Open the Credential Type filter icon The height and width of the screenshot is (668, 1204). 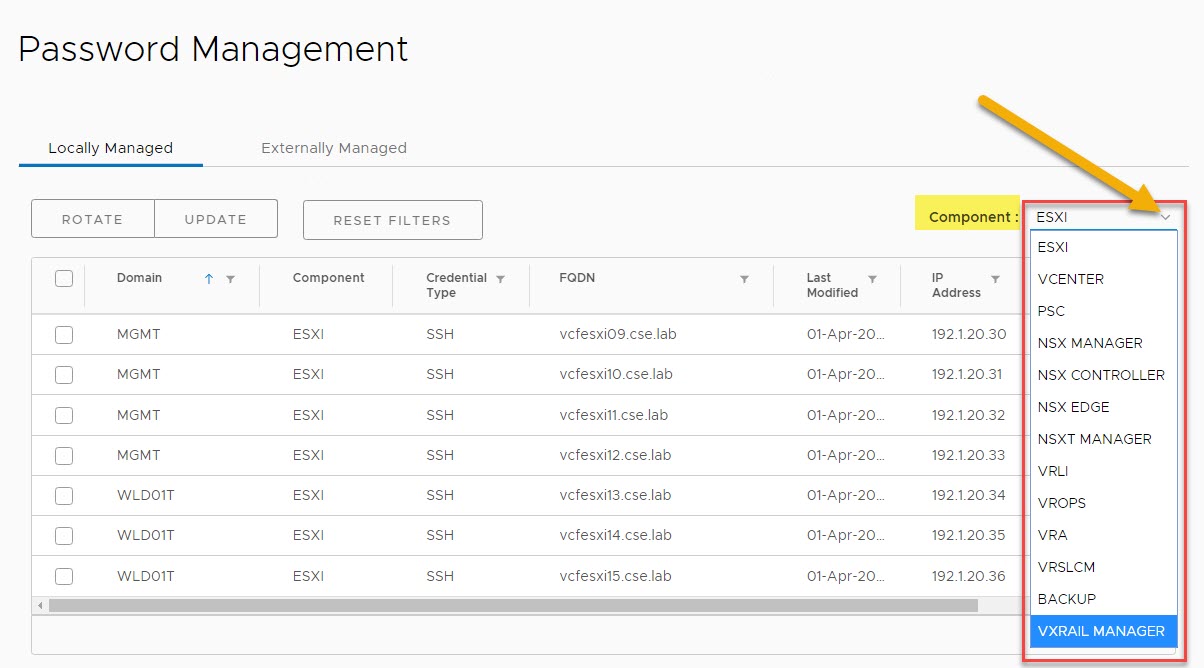501,279
